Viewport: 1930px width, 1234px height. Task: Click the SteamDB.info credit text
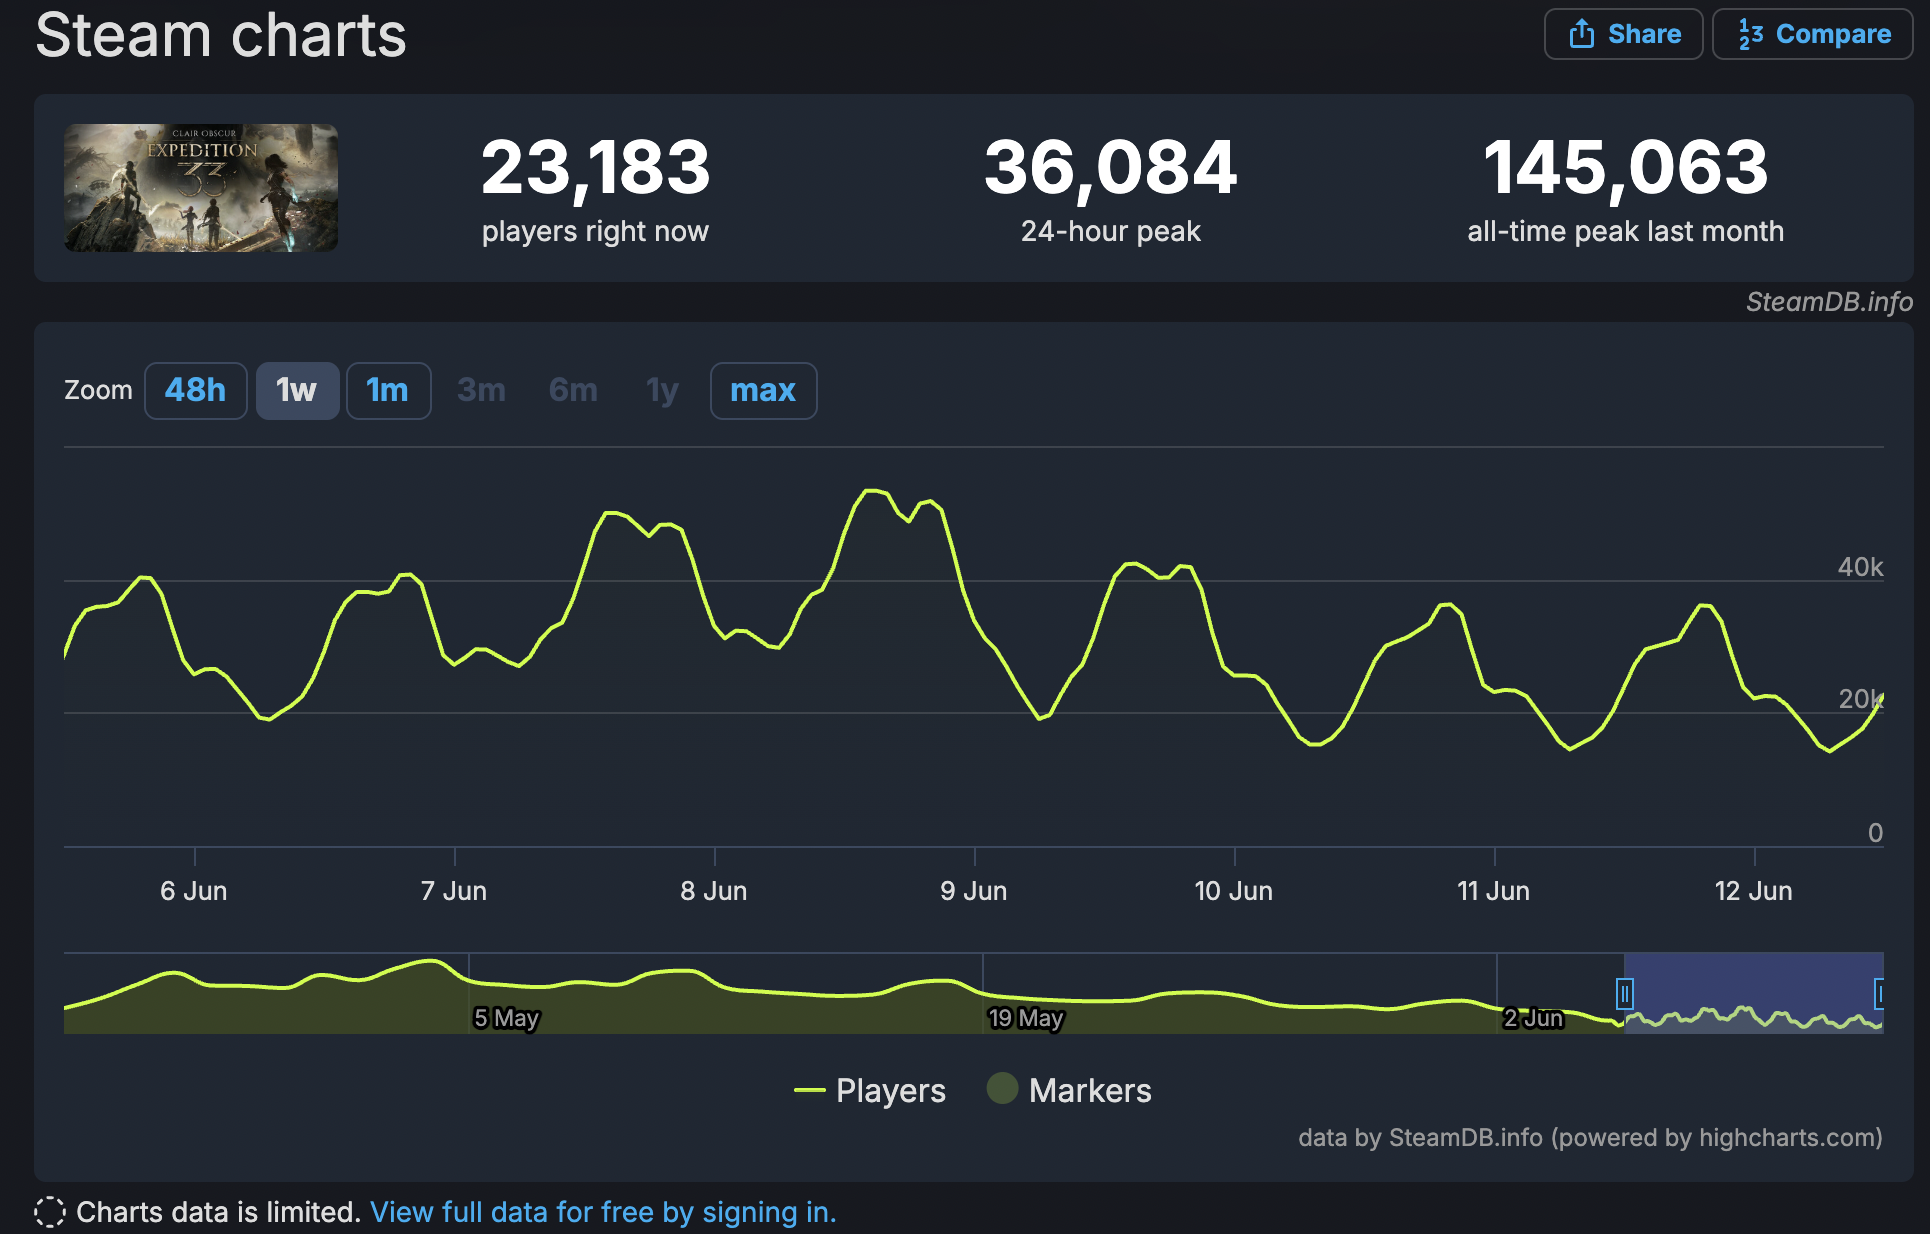pos(1829,302)
